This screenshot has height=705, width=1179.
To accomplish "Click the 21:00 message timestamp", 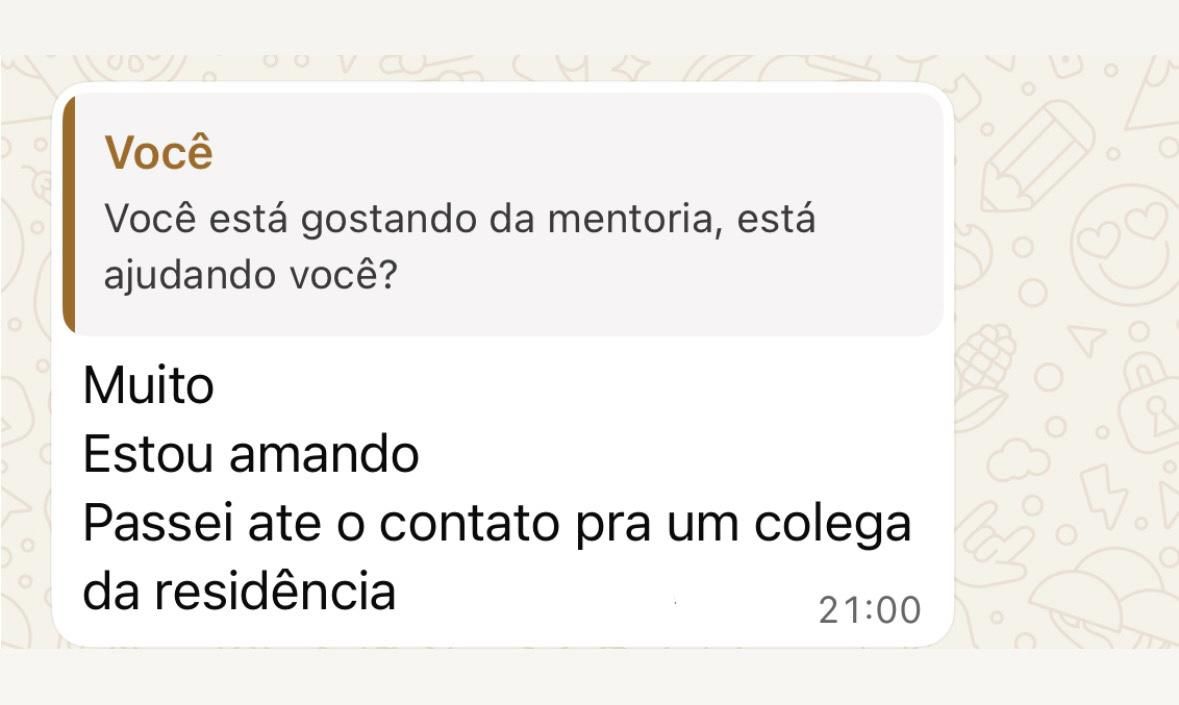I will pyautogui.click(x=869, y=609).
